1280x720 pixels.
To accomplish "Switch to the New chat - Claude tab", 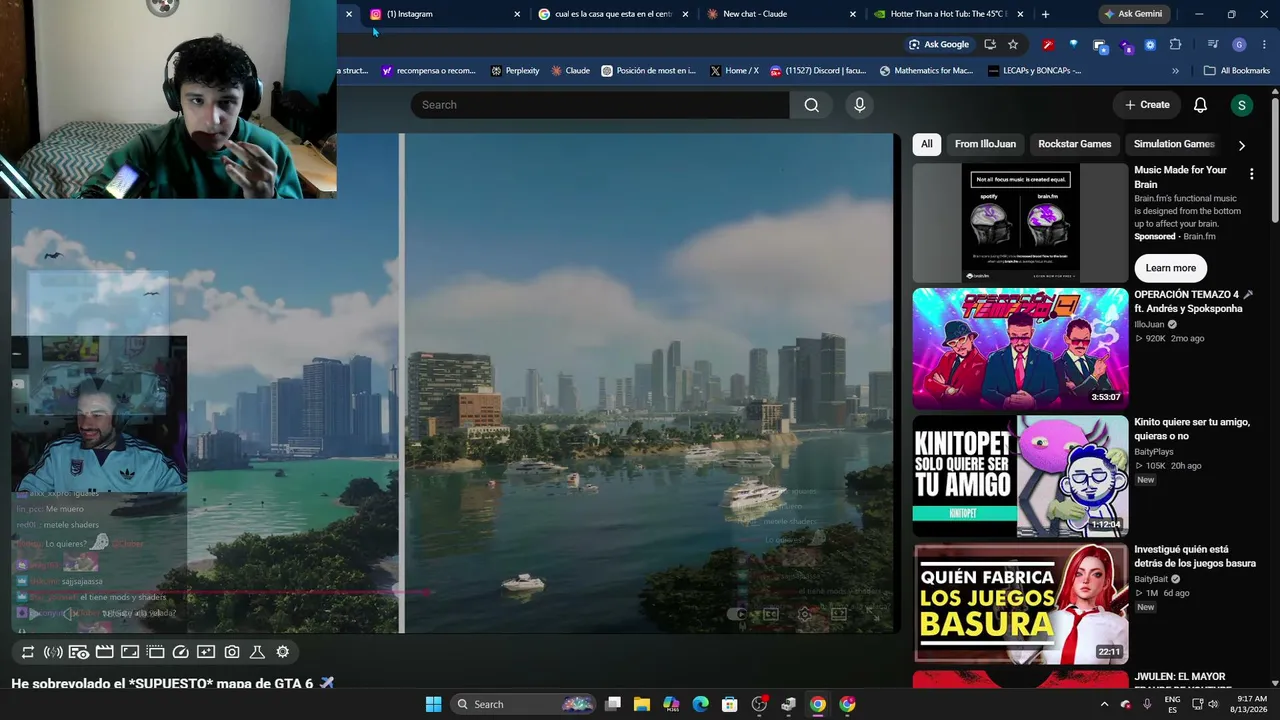I will click(x=782, y=14).
